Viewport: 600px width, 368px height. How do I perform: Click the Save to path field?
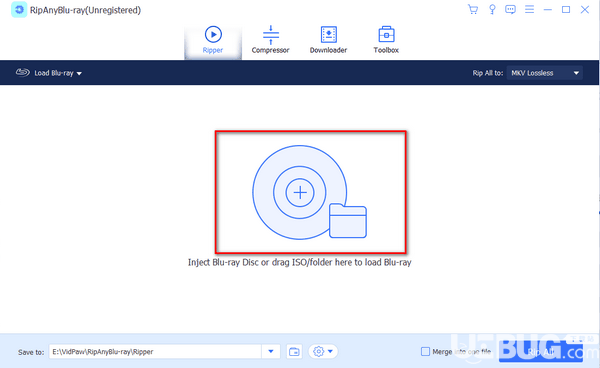tap(155, 352)
